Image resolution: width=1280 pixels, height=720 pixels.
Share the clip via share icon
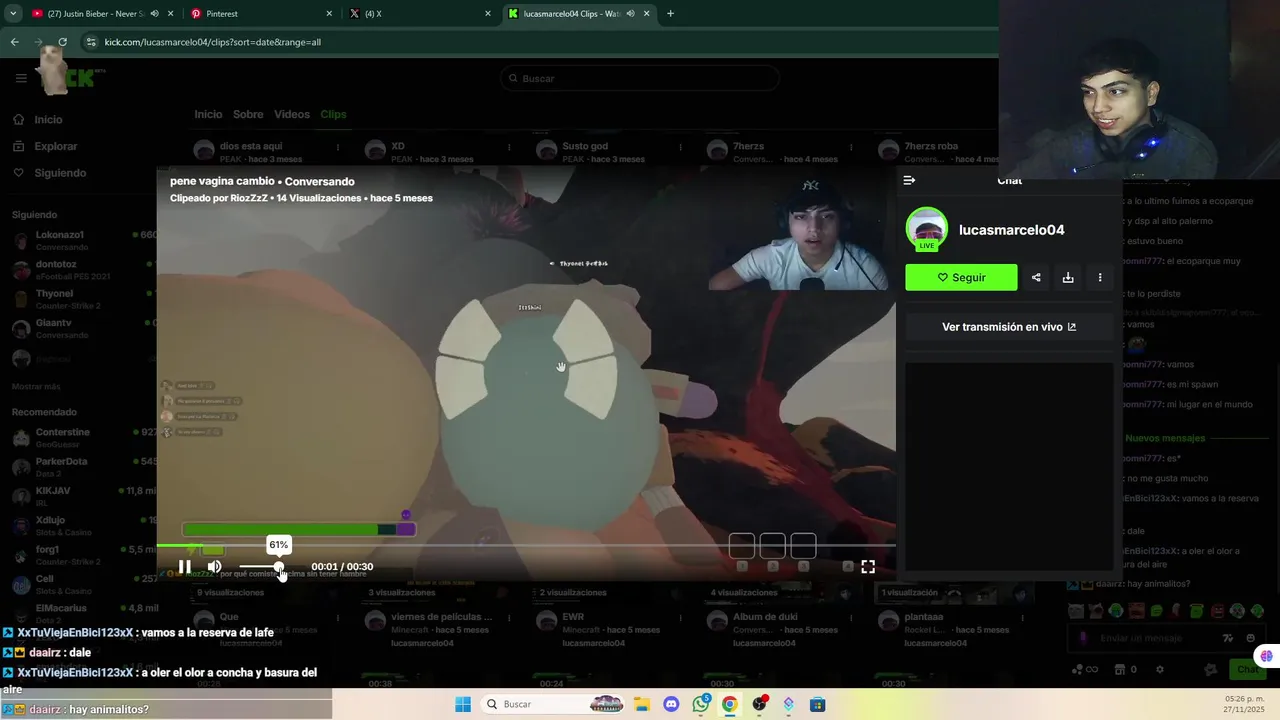tap(1036, 277)
